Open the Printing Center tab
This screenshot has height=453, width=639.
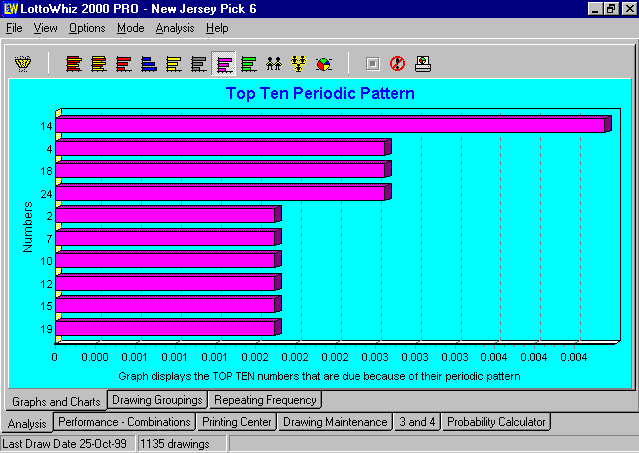(x=237, y=422)
